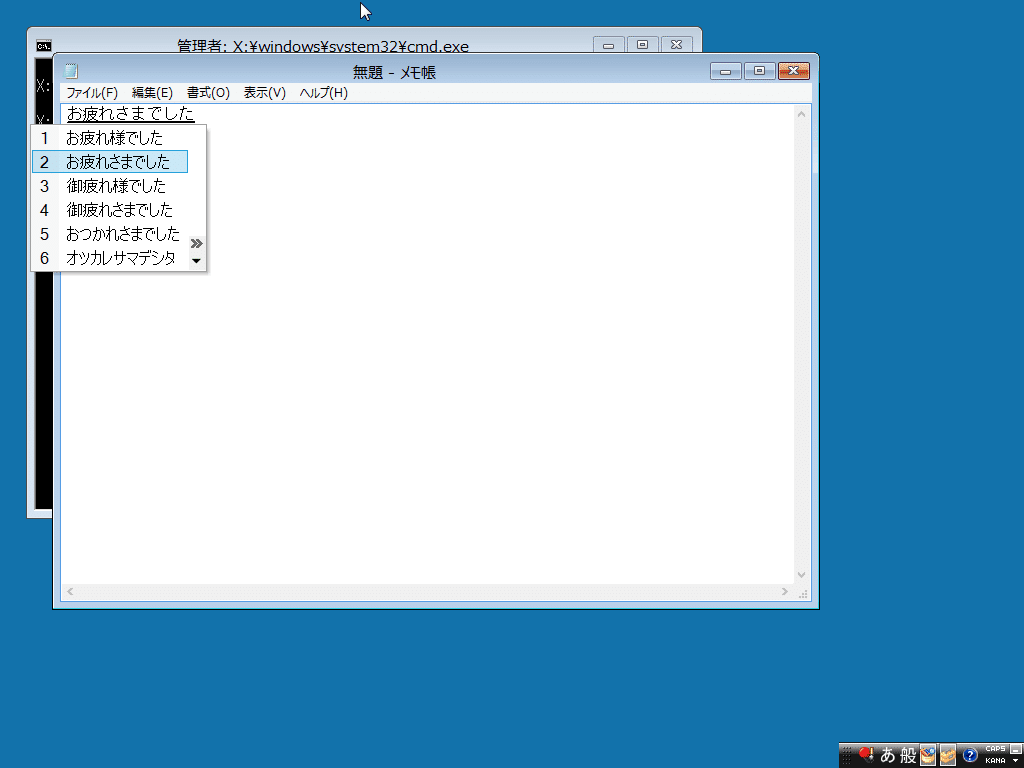Click the あ input mode indicator

tap(888, 756)
